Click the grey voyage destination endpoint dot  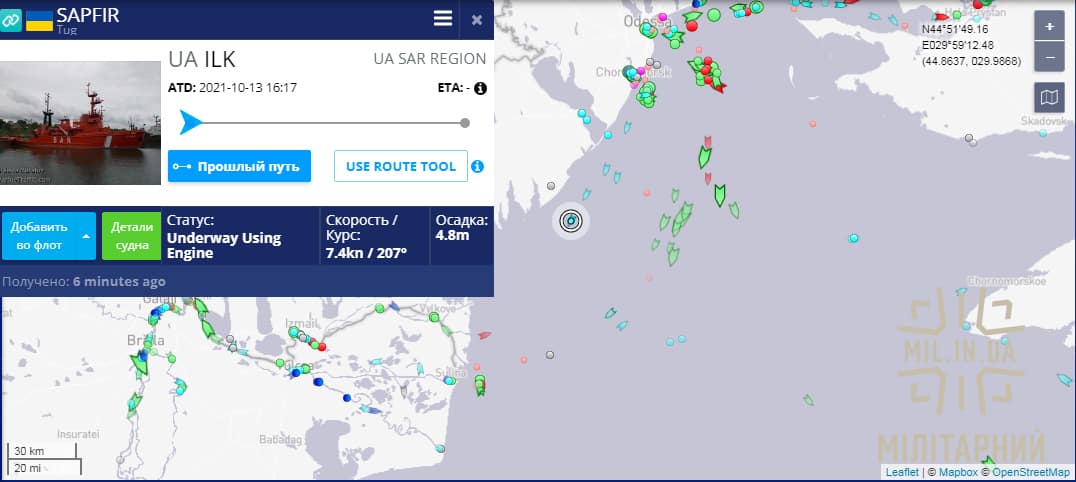tap(465, 123)
